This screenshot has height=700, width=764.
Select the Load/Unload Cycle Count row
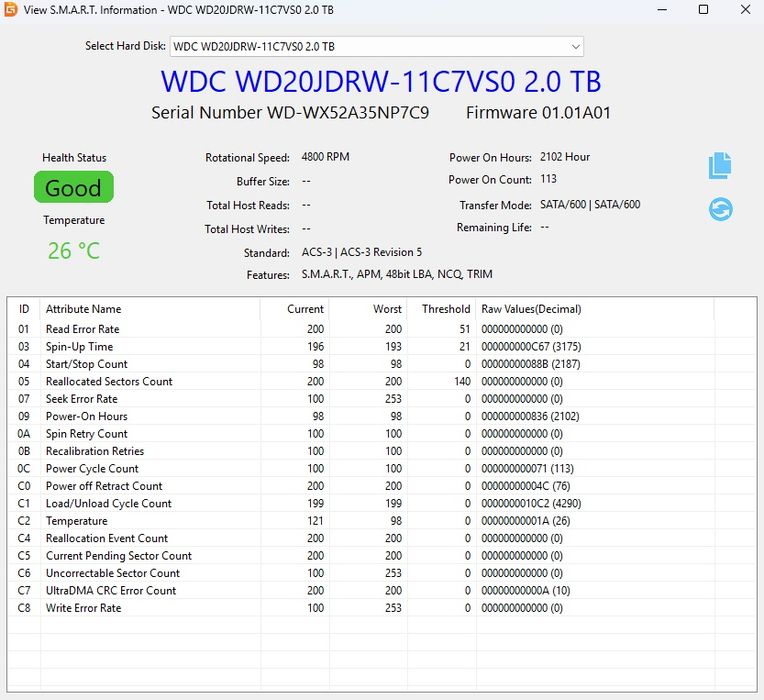pos(382,504)
